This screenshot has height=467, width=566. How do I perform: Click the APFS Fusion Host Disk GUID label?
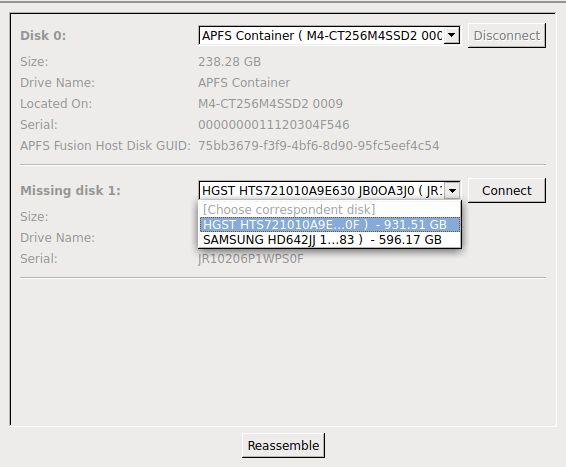point(105,146)
